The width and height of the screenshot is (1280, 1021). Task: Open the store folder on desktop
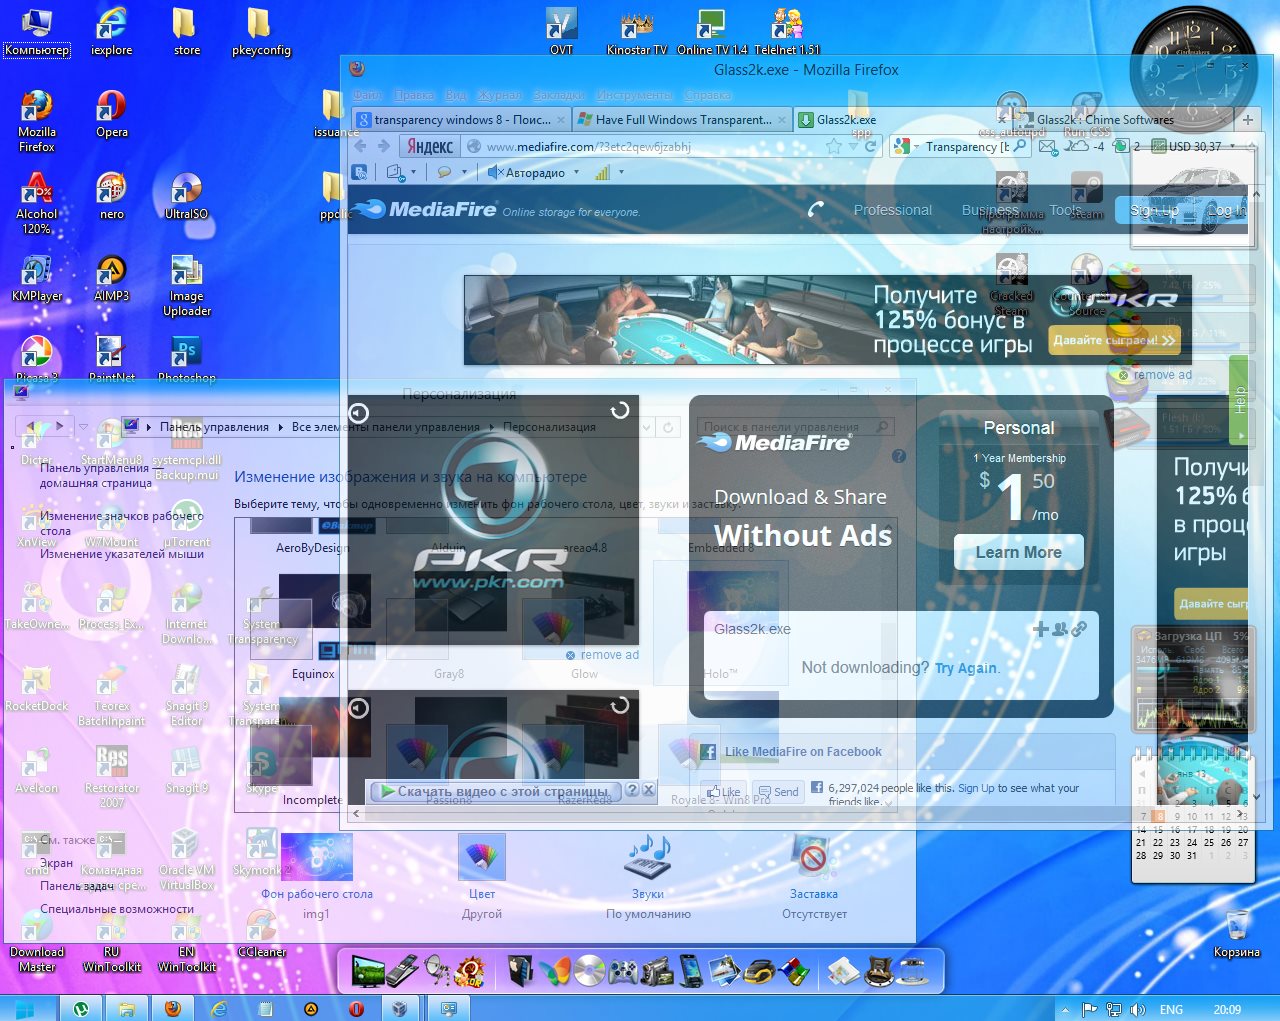186,32
